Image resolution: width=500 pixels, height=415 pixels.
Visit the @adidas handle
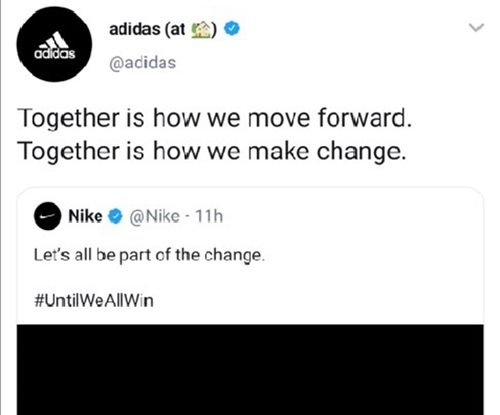(x=142, y=63)
